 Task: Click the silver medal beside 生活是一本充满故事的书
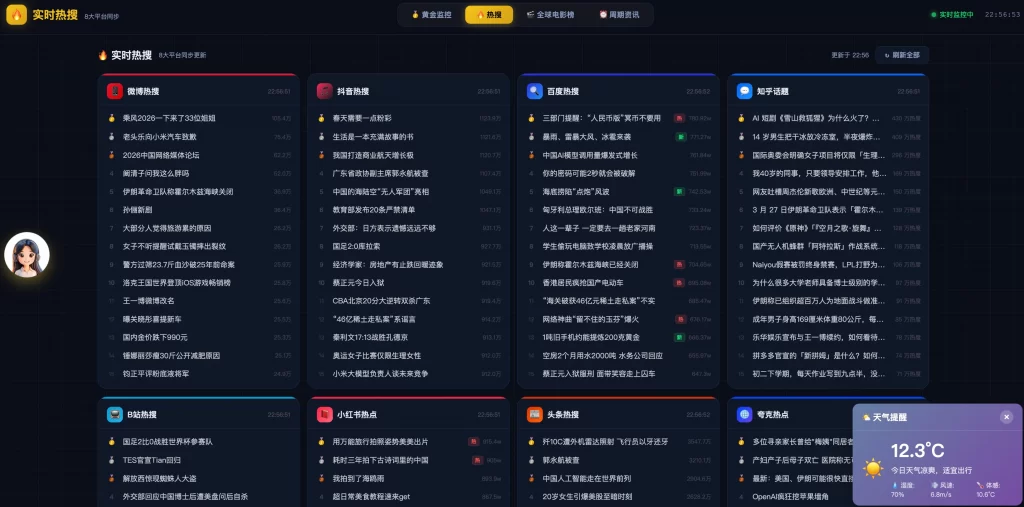tap(321, 137)
